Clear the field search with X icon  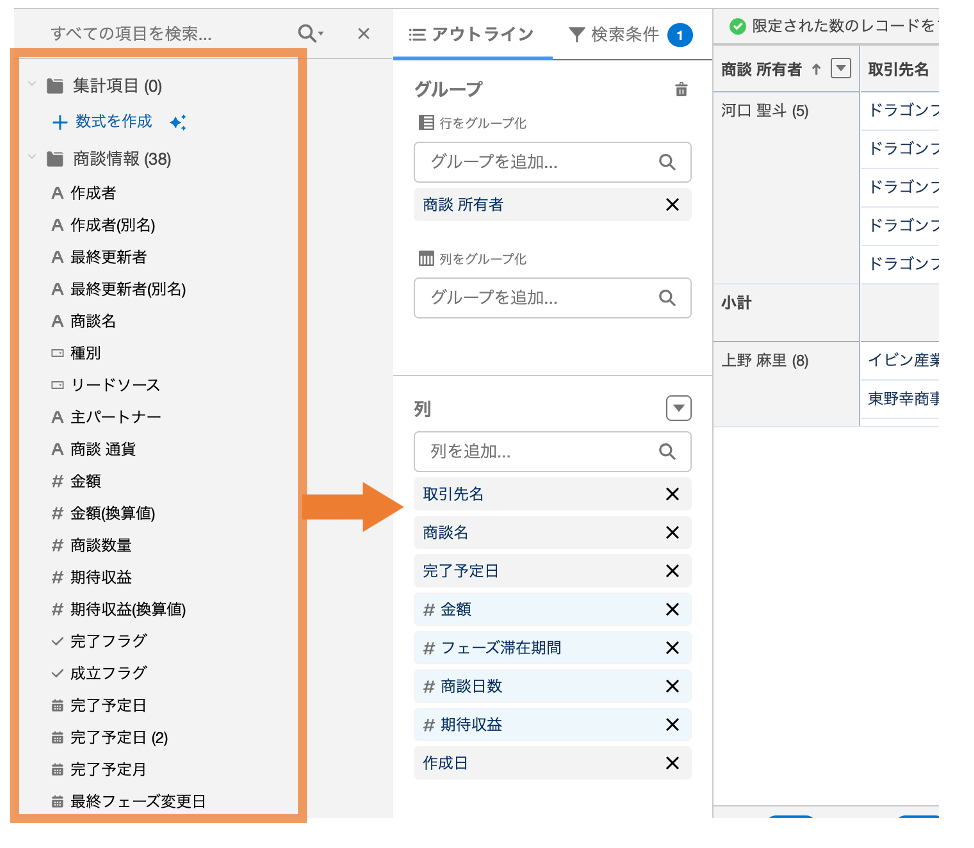coord(364,34)
